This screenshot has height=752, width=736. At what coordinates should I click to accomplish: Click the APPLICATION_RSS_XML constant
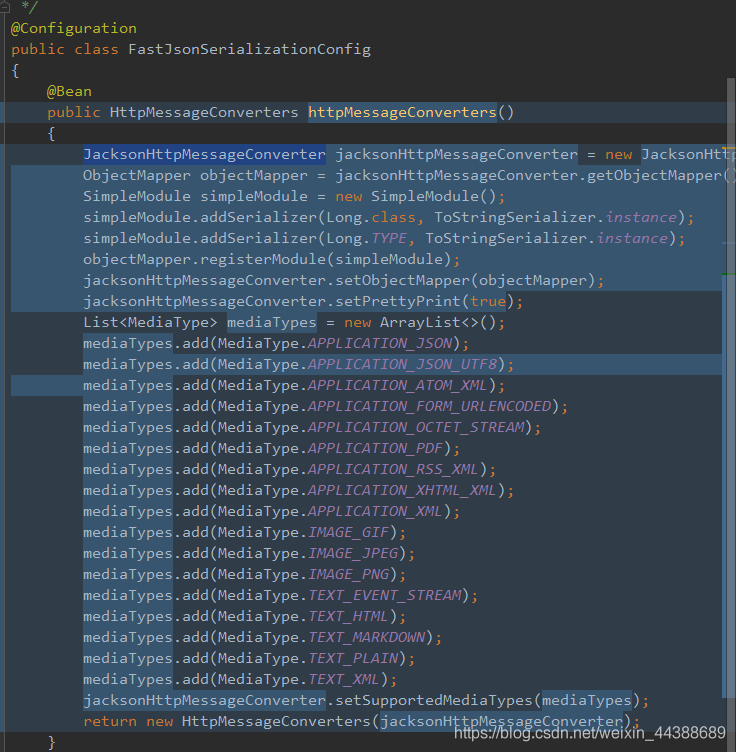tap(393, 470)
